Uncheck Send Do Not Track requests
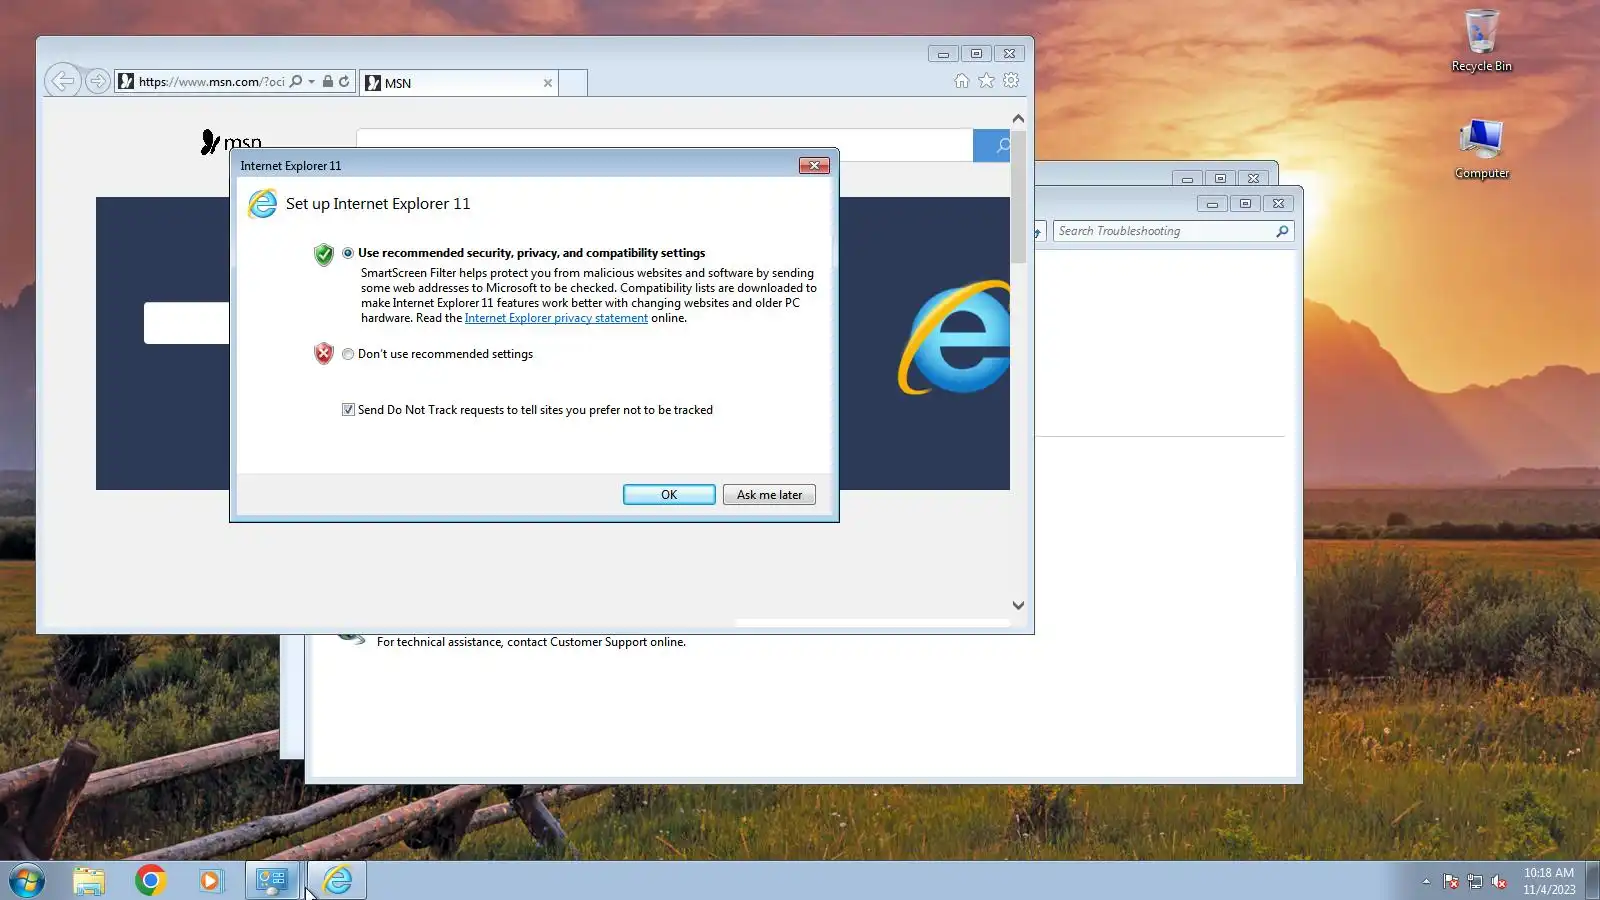The image size is (1600, 900). 348,410
